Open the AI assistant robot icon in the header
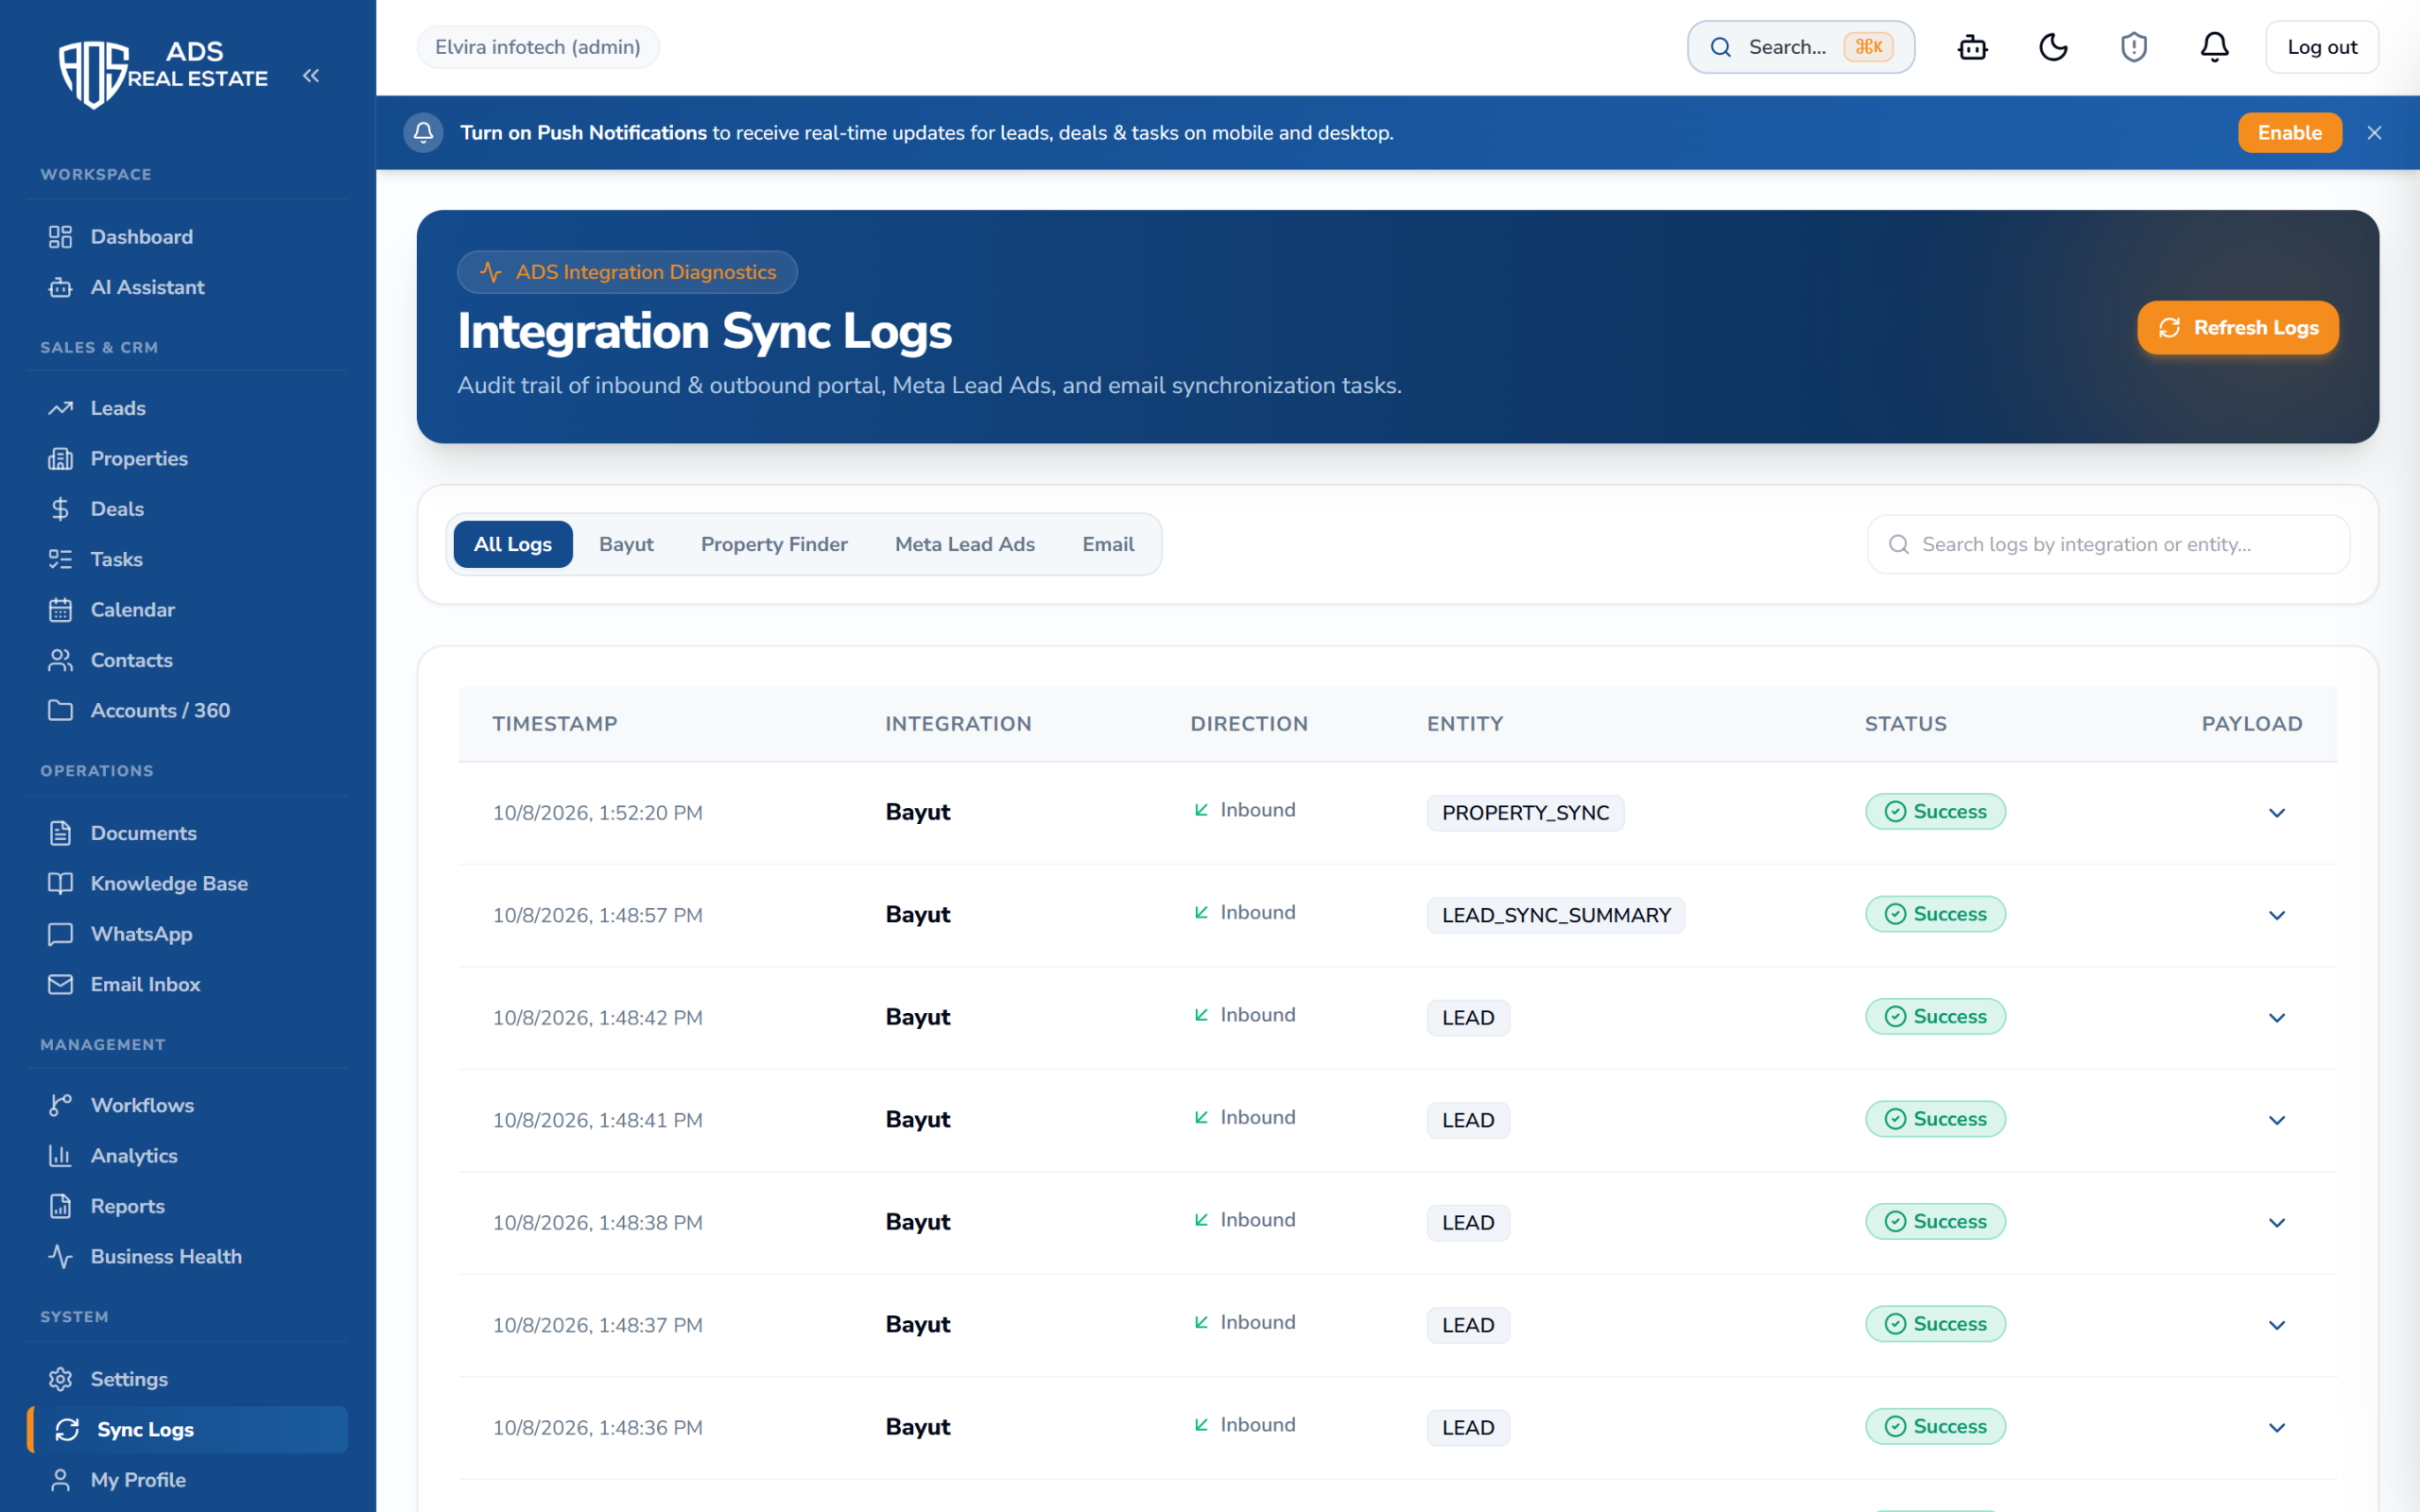 (1972, 47)
